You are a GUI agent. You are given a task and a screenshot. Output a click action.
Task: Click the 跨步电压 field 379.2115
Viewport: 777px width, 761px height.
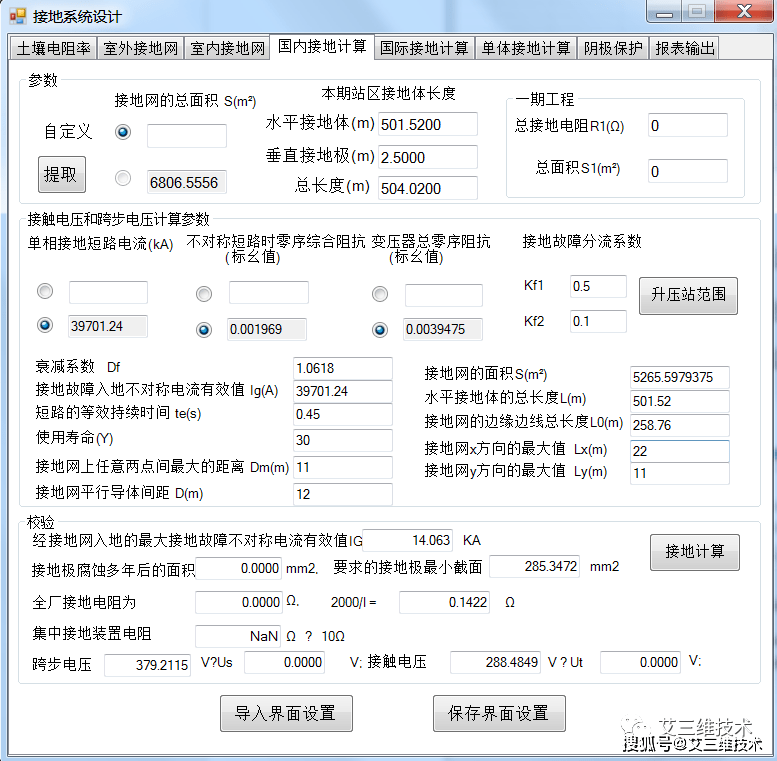point(147,665)
